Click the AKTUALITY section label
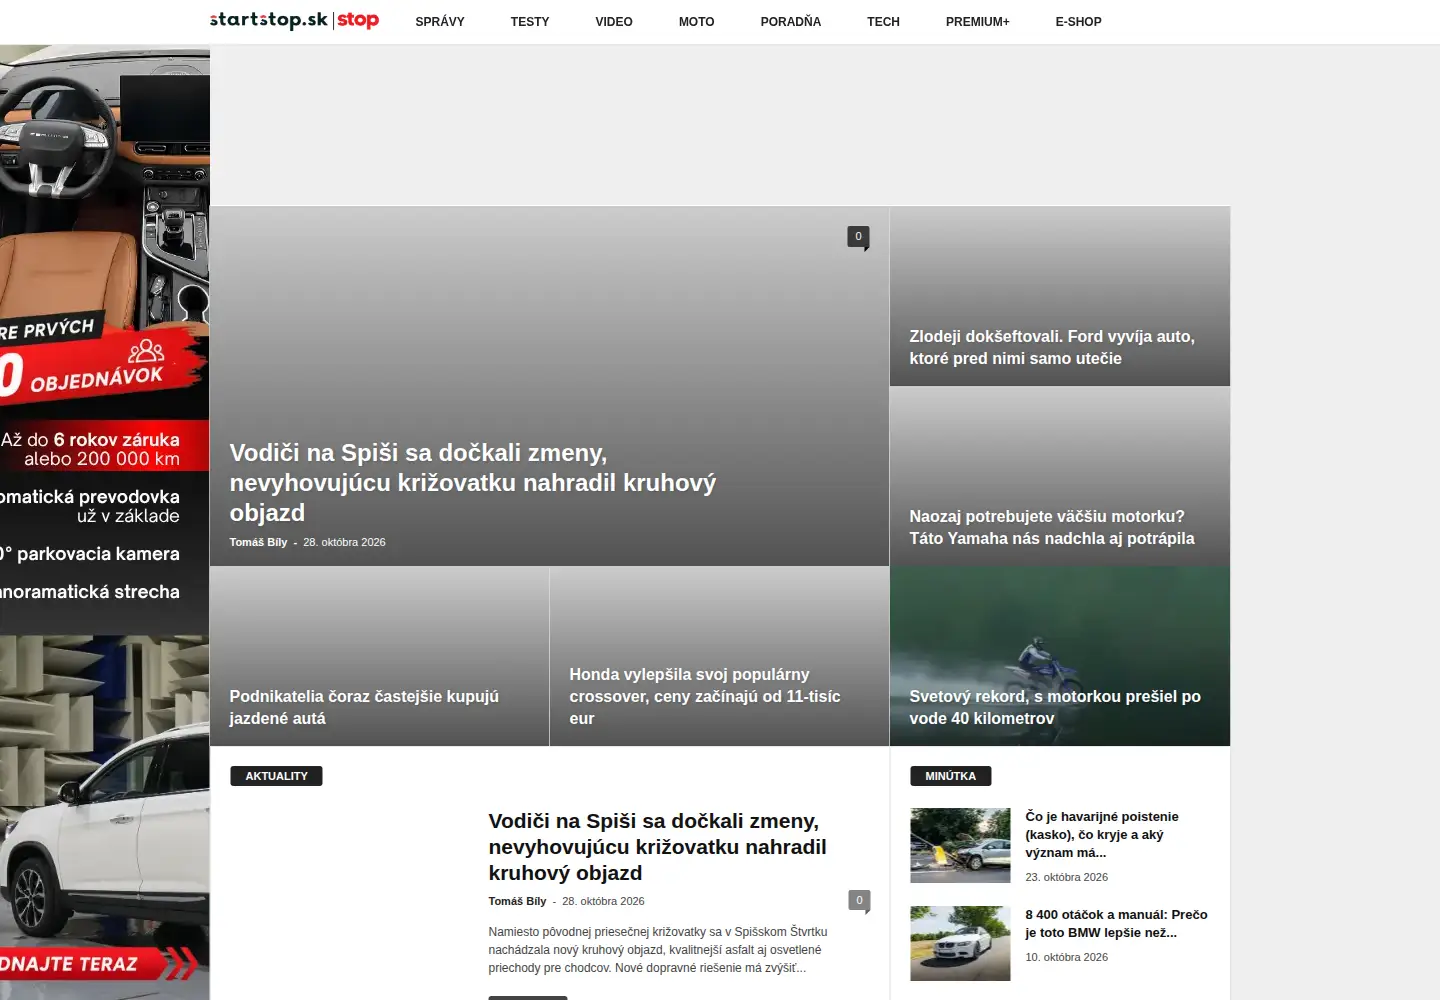1440x1000 pixels. (276, 776)
